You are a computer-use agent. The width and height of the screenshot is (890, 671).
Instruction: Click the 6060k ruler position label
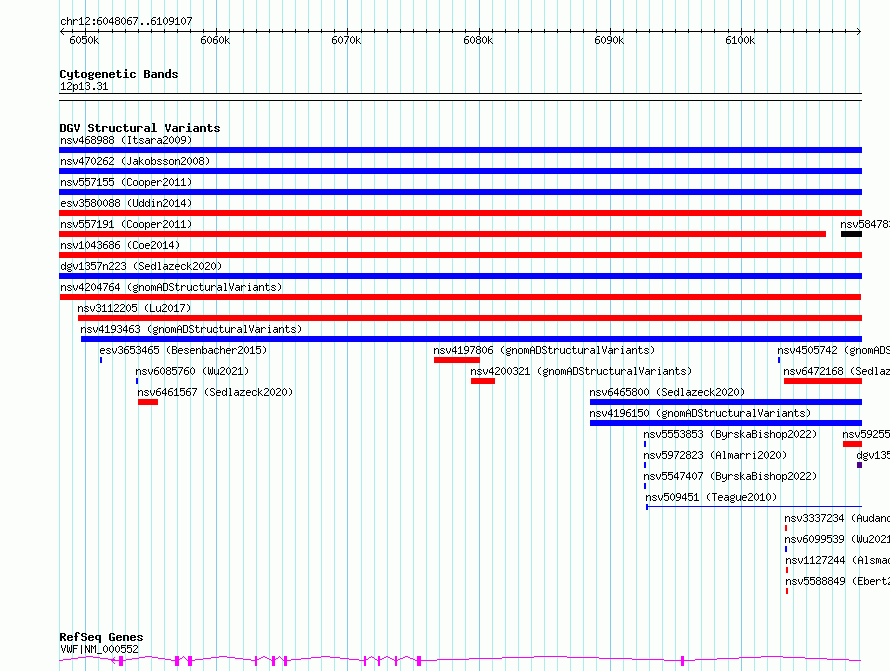click(215, 40)
